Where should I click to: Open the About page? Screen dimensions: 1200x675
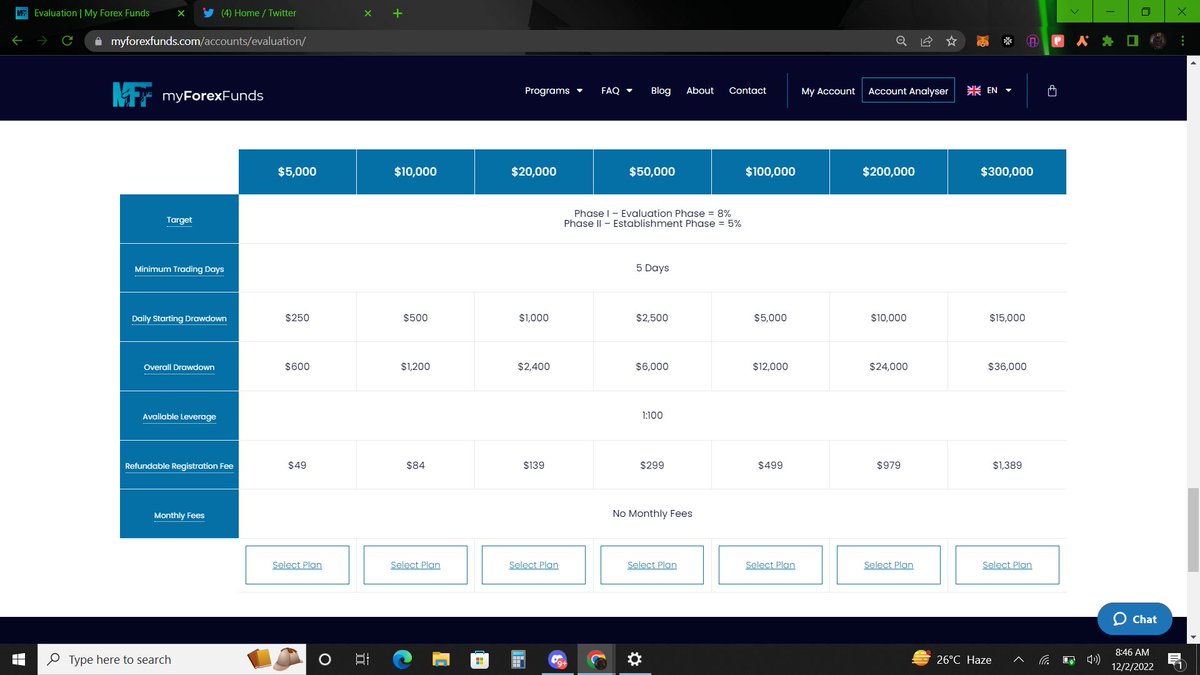700,90
